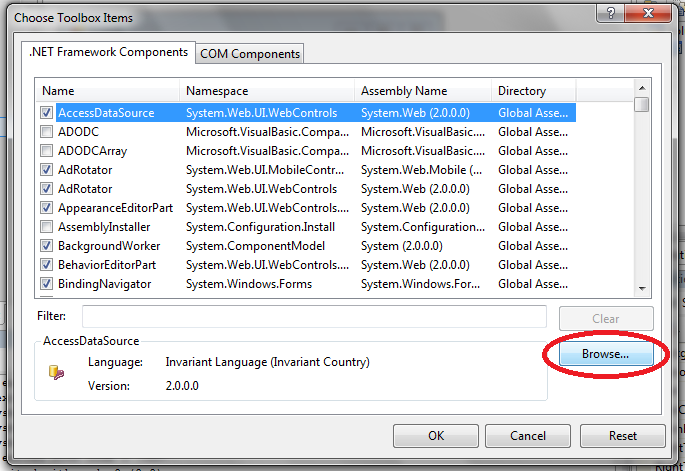Viewport: 685px width, 471px height.
Task: Click the Reset button
Action: pyautogui.click(x=623, y=436)
